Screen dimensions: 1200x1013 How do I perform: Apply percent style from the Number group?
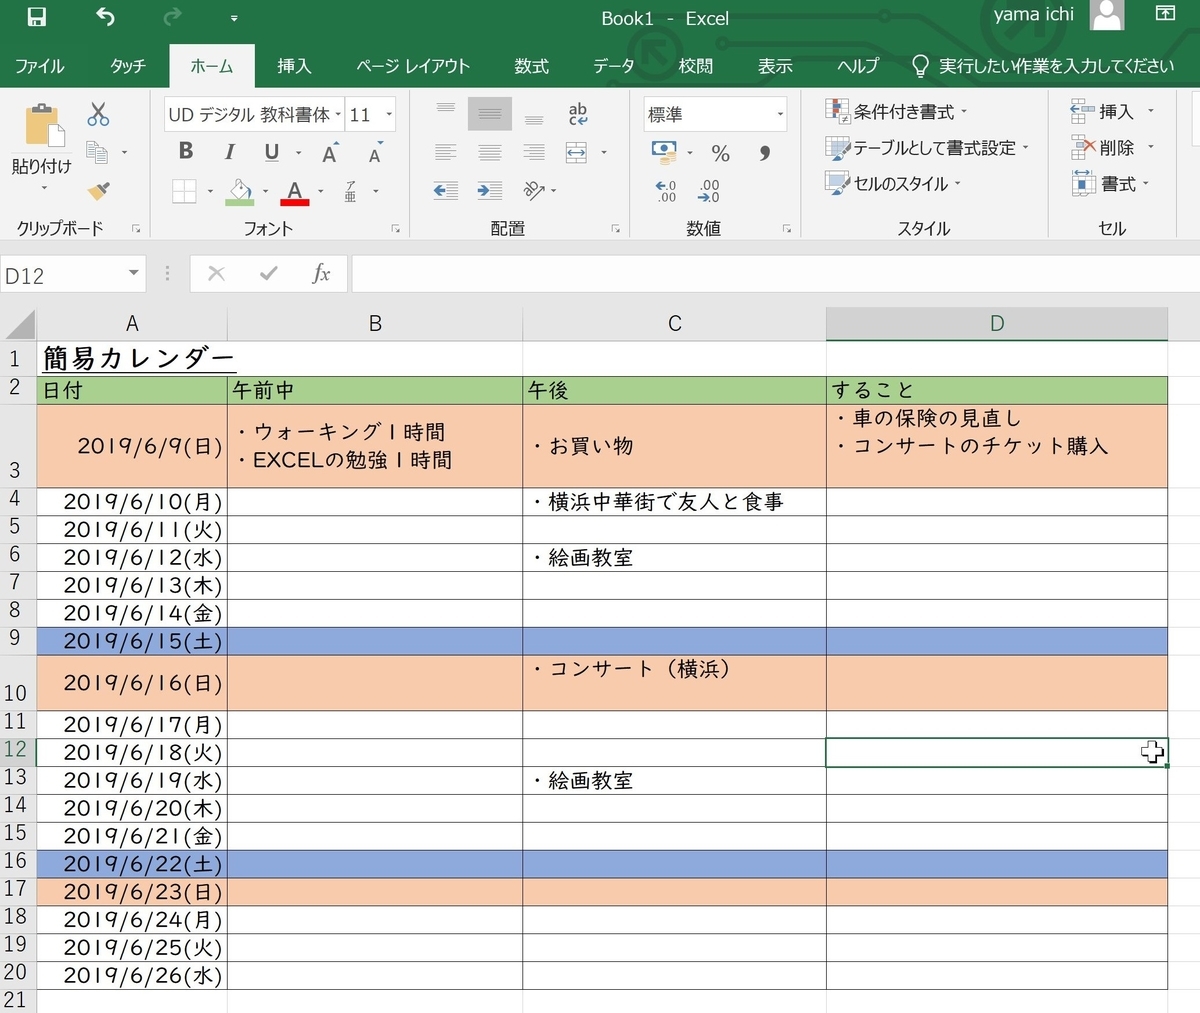[719, 152]
